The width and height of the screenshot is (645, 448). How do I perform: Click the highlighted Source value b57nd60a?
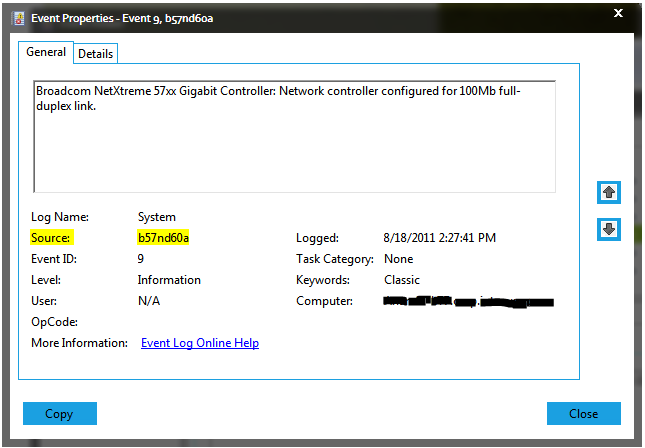pos(163,238)
